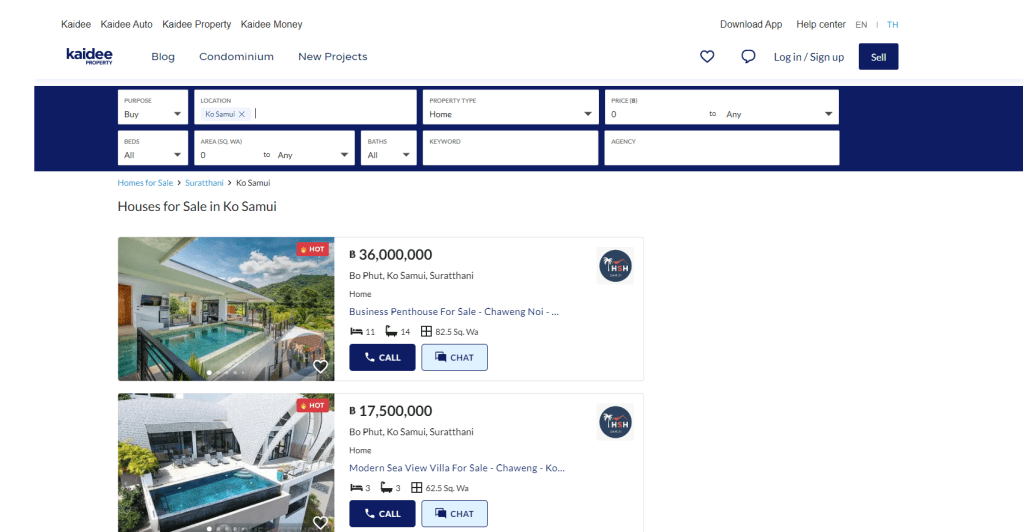Click the Kaidee Property logo

90,56
